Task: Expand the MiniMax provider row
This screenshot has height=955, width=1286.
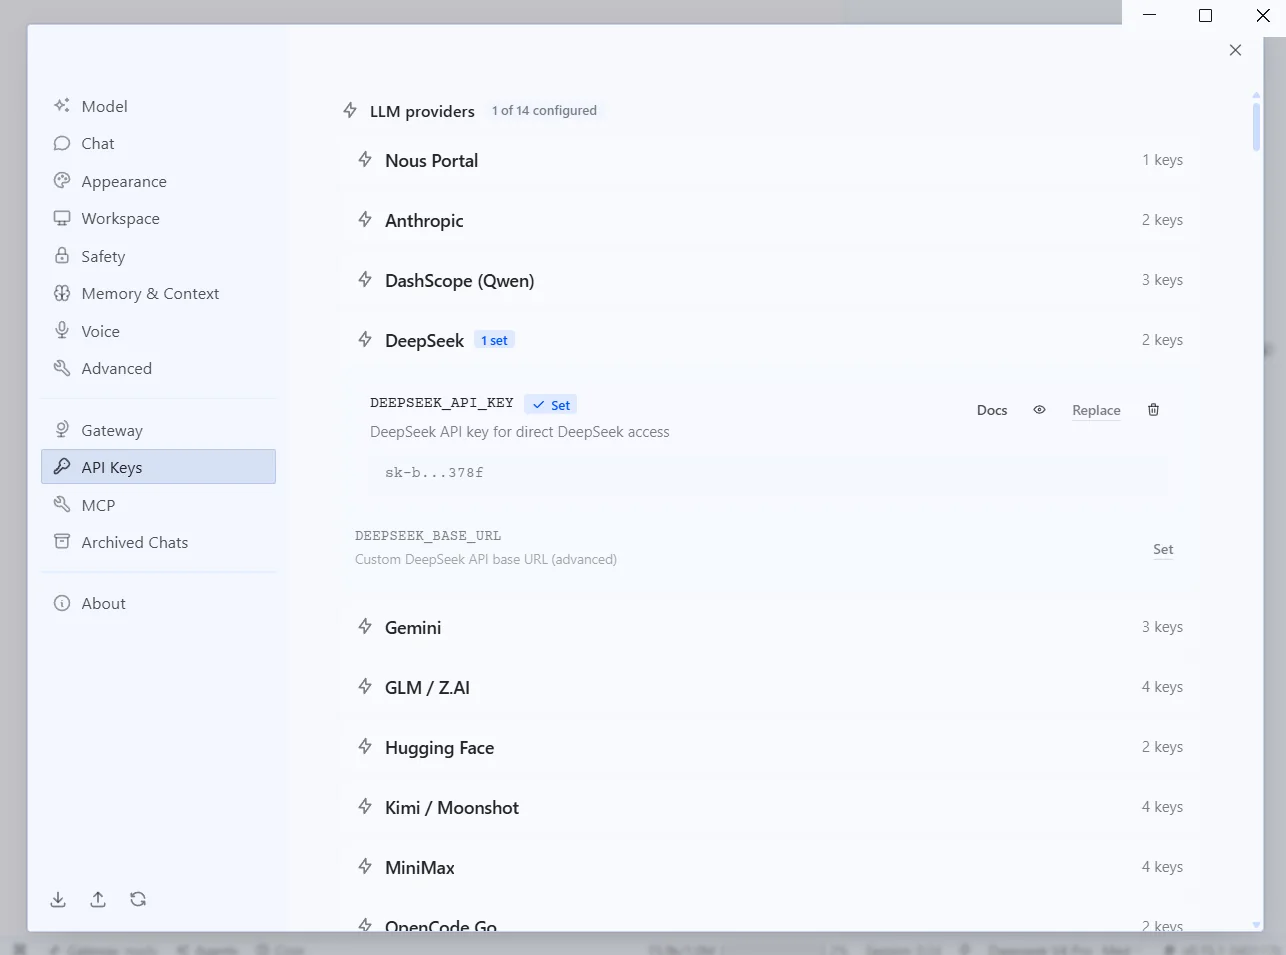Action: [770, 867]
